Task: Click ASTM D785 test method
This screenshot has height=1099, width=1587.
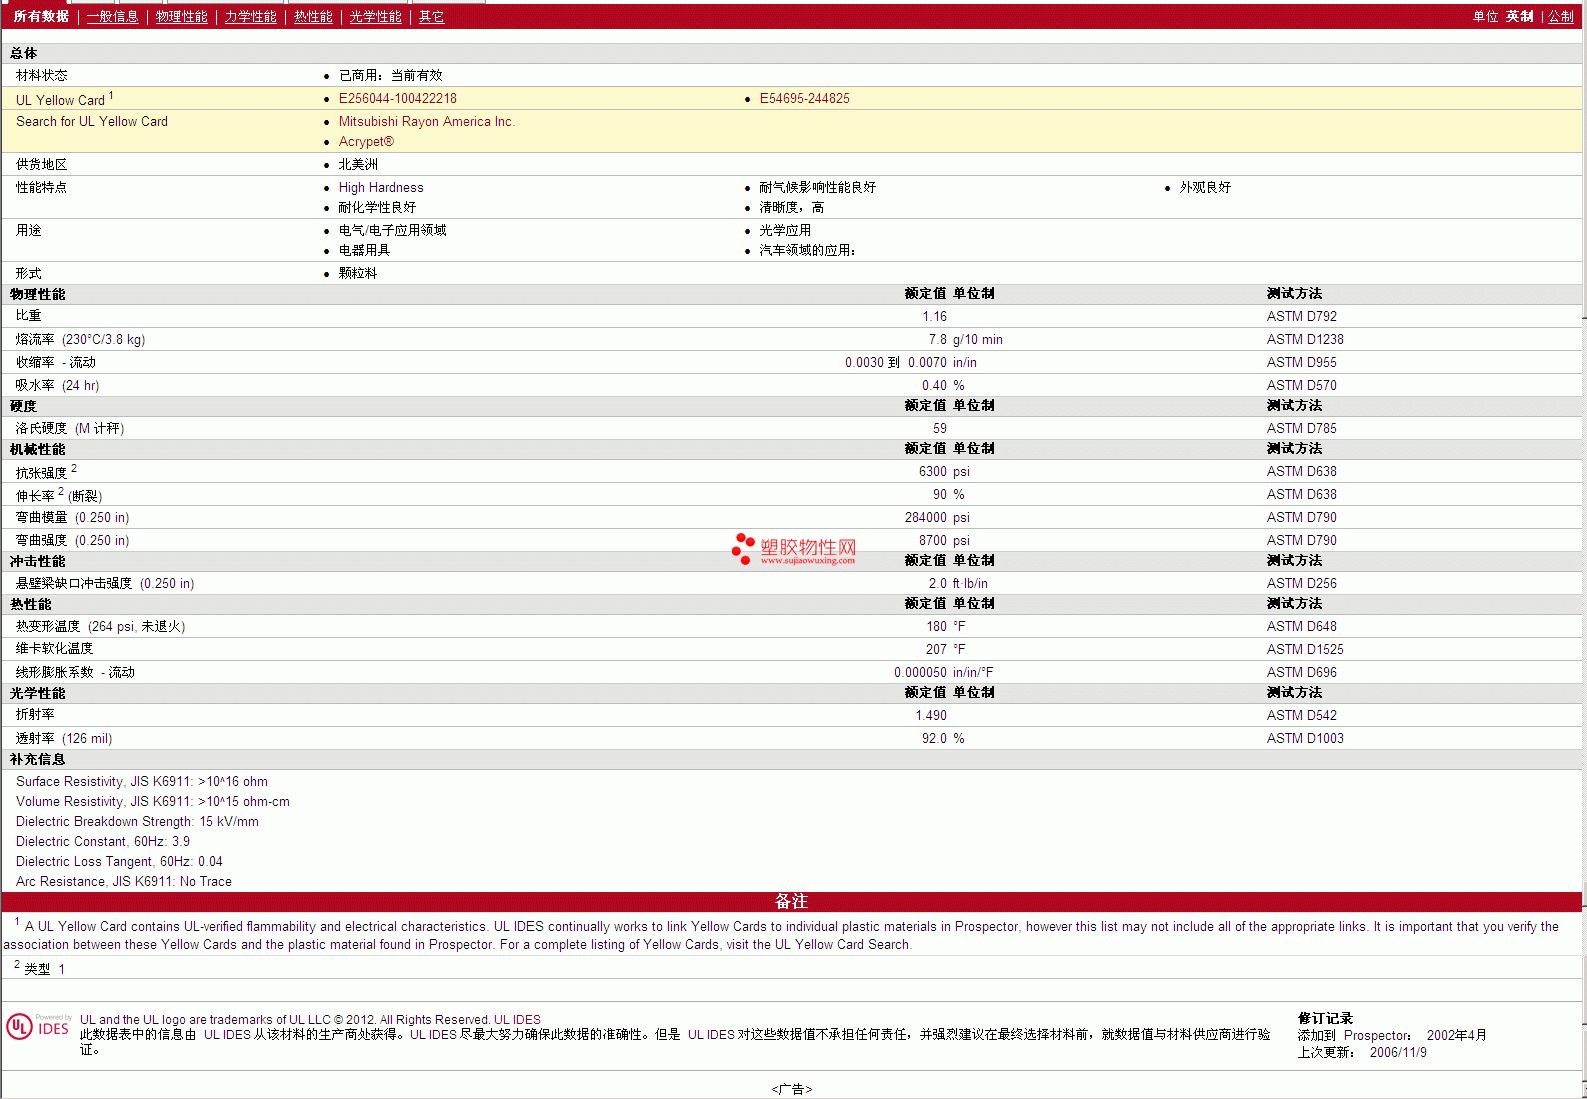Action: pos(1302,429)
